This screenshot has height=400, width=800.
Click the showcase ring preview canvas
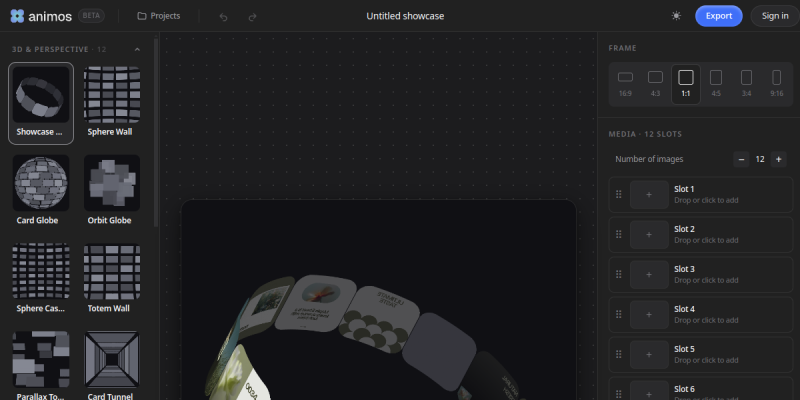[379, 300]
